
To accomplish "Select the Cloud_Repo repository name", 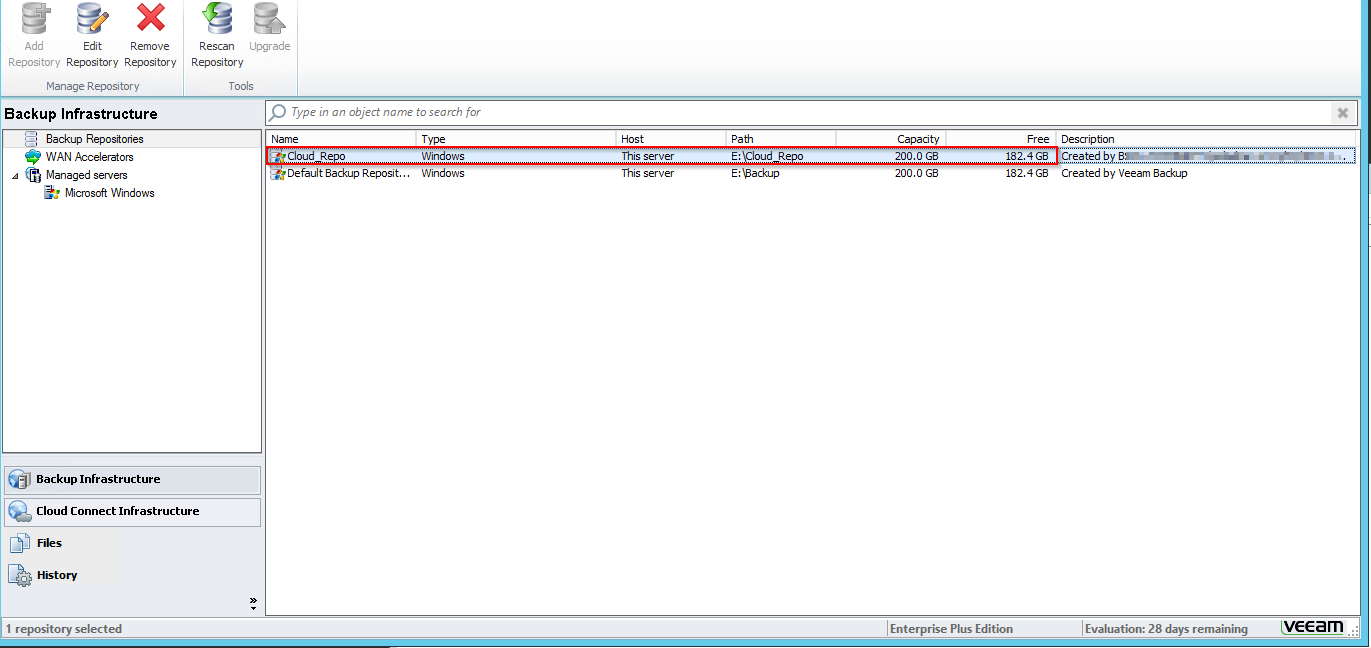I will (x=316, y=156).
